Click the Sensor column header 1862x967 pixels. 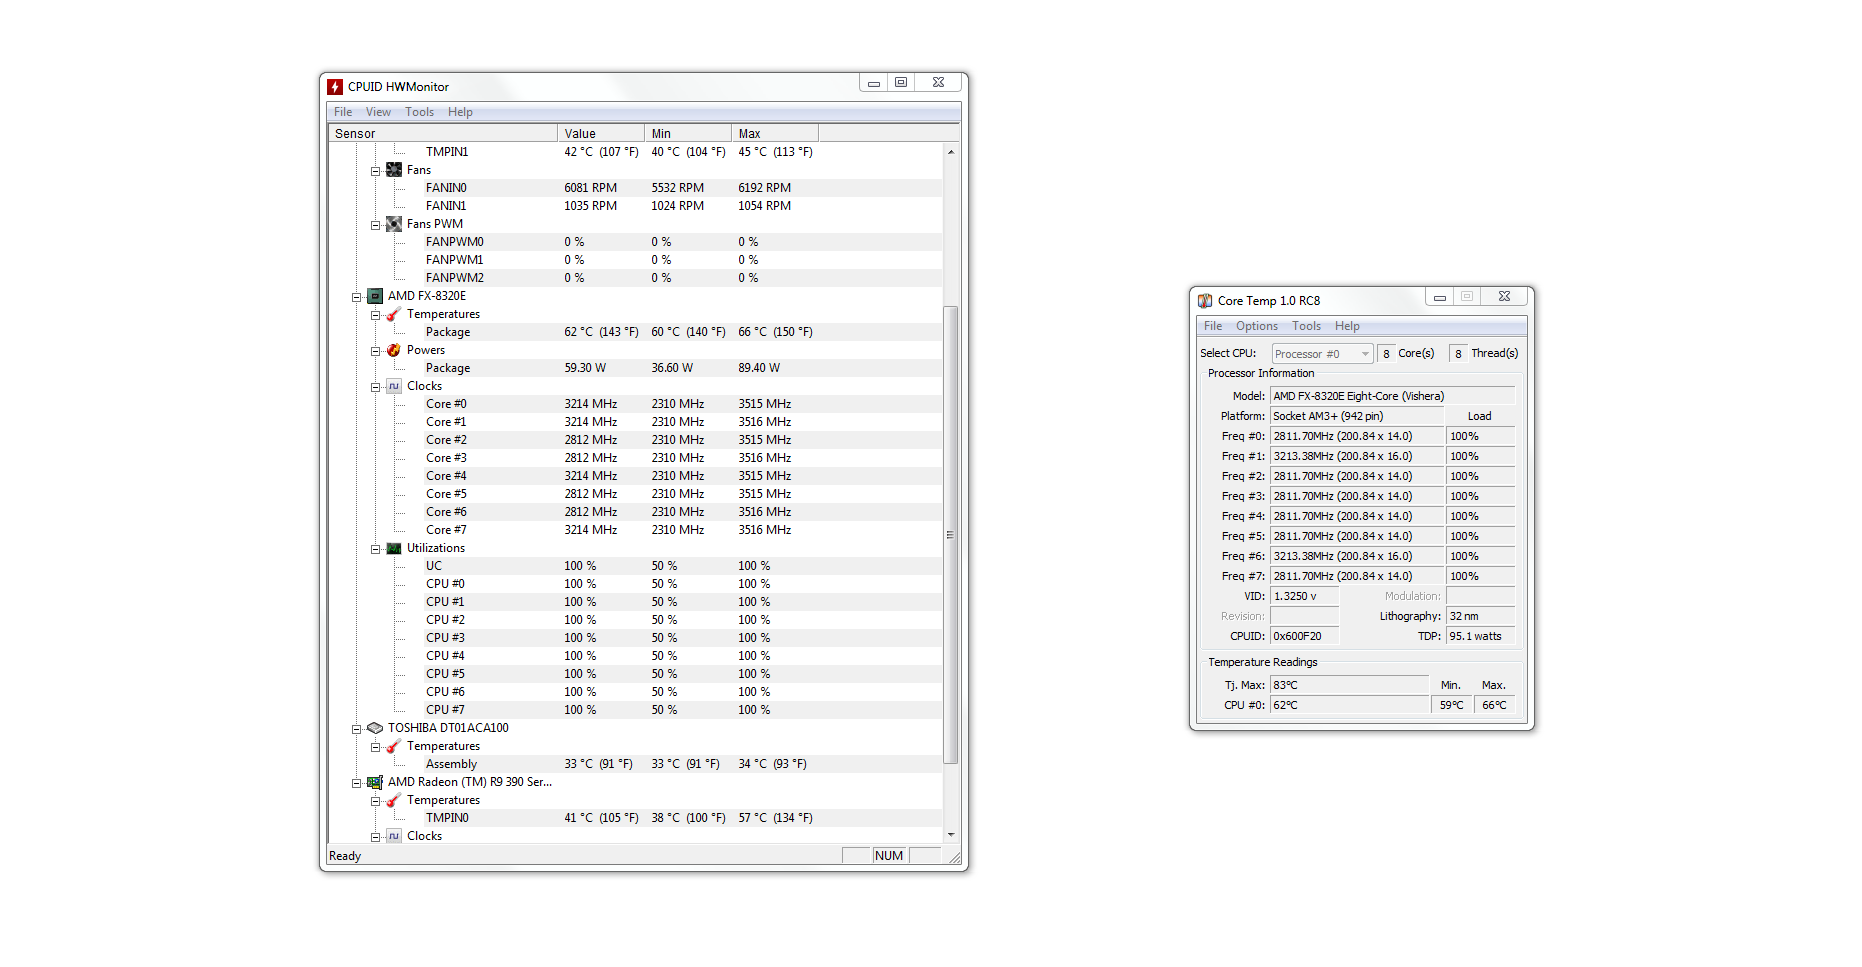tap(443, 133)
